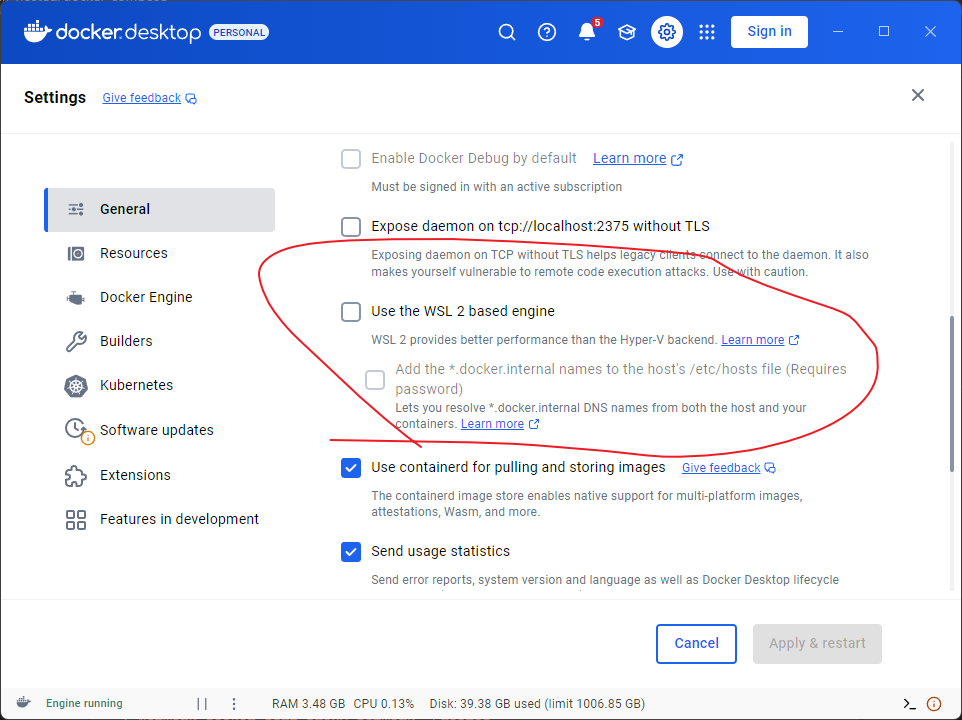The height and width of the screenshot is (720, 962).
Task: Click Apply & restart button
Action: [817, 643]
